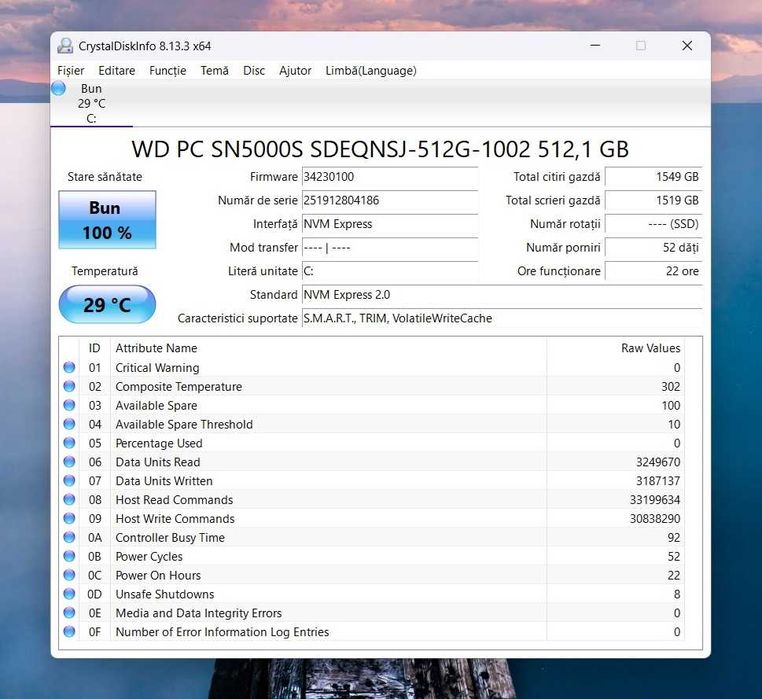Select the Data Units Read attribute text
Image resolution: width=762 pixels, height=699 pixels.
tap(158, 462)
